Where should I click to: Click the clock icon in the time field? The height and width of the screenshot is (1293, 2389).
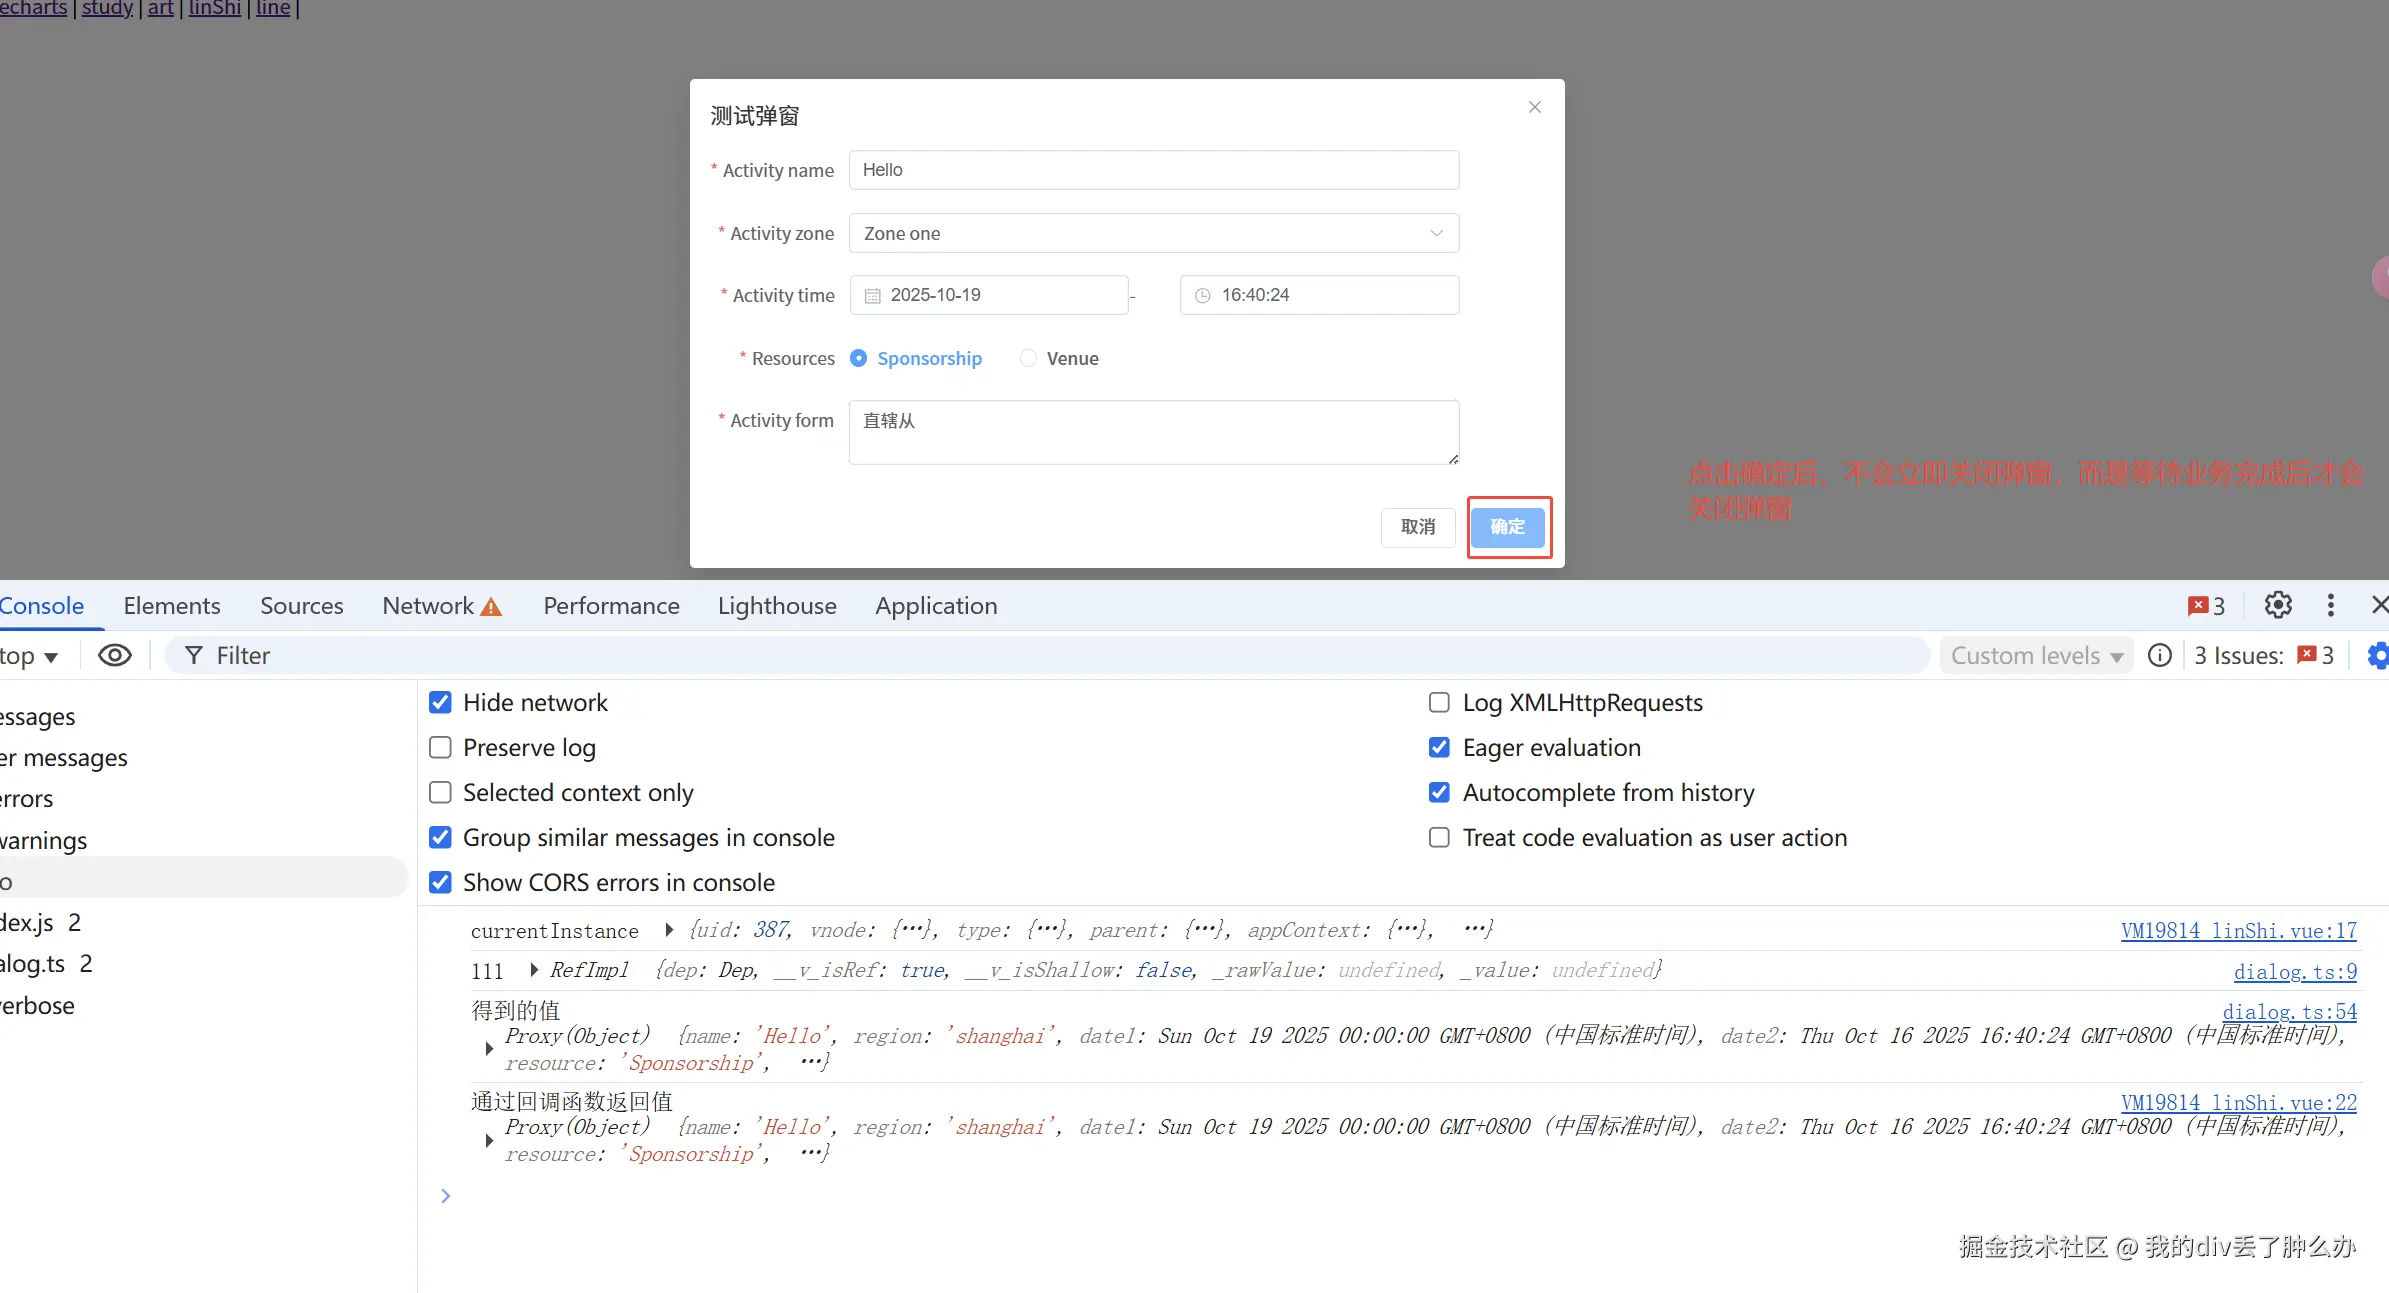(1202, 296)
